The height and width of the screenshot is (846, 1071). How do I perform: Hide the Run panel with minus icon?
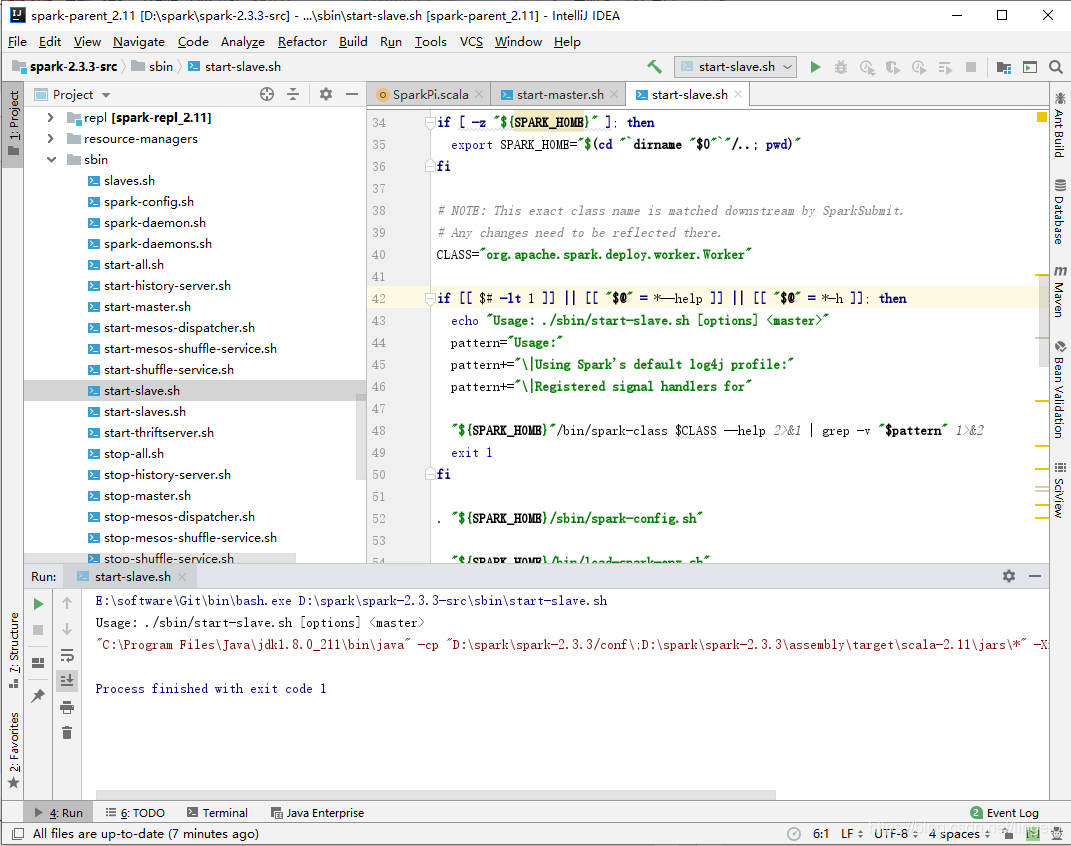[x=1035, y=576]
